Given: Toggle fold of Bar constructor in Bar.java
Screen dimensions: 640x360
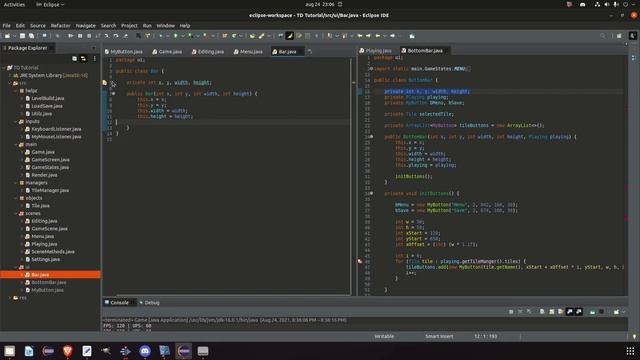Looking at the screenshot, I should [x=113, y=93].
